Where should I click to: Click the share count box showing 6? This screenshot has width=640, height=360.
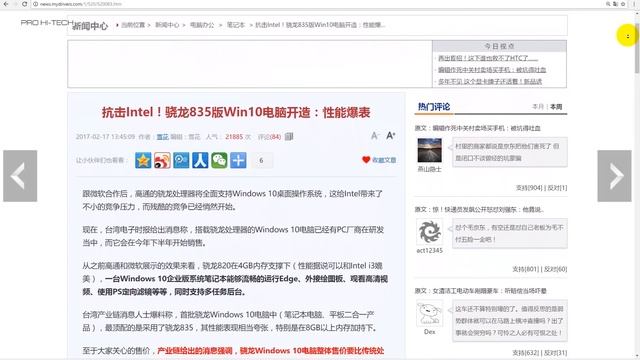[x=261, y=160]
